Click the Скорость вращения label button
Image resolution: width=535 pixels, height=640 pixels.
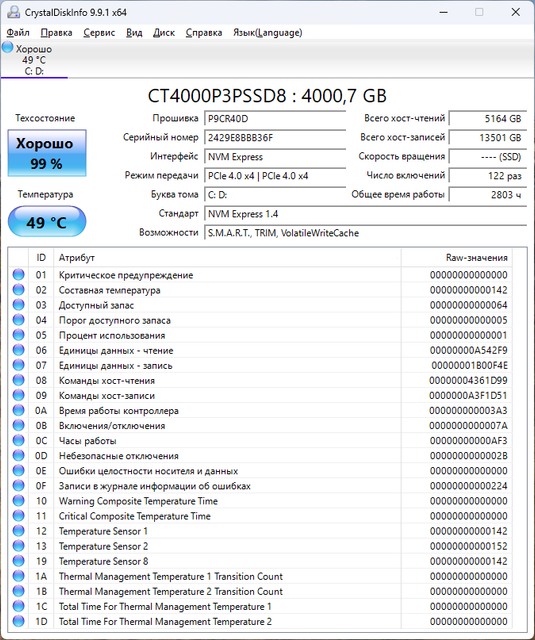402,156
